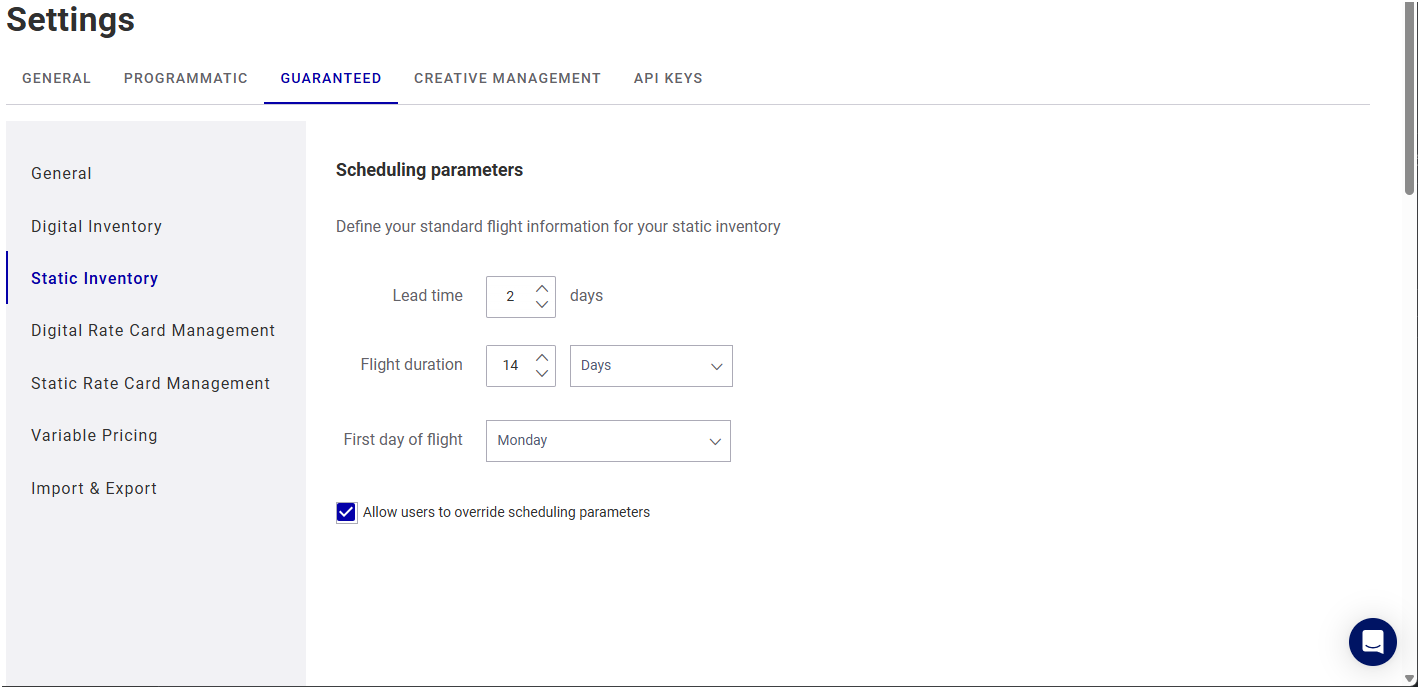Open the Programmatic tab

click(x=186, y=78)
